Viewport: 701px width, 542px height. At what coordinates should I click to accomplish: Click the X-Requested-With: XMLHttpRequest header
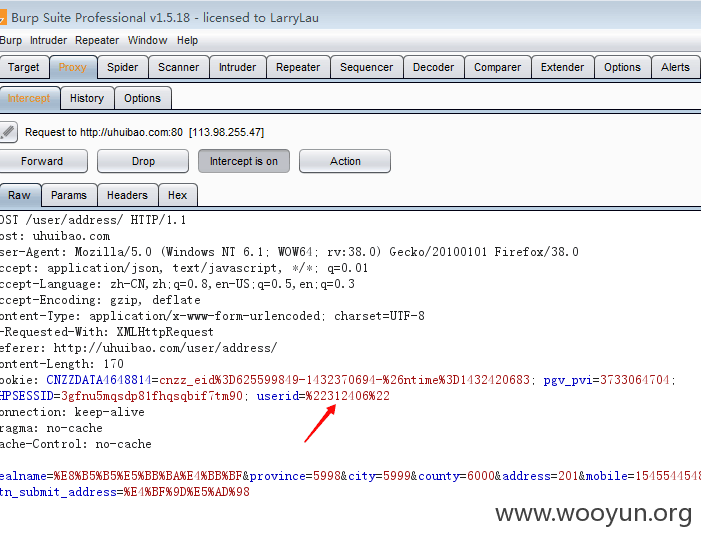[x=107, y=332]
